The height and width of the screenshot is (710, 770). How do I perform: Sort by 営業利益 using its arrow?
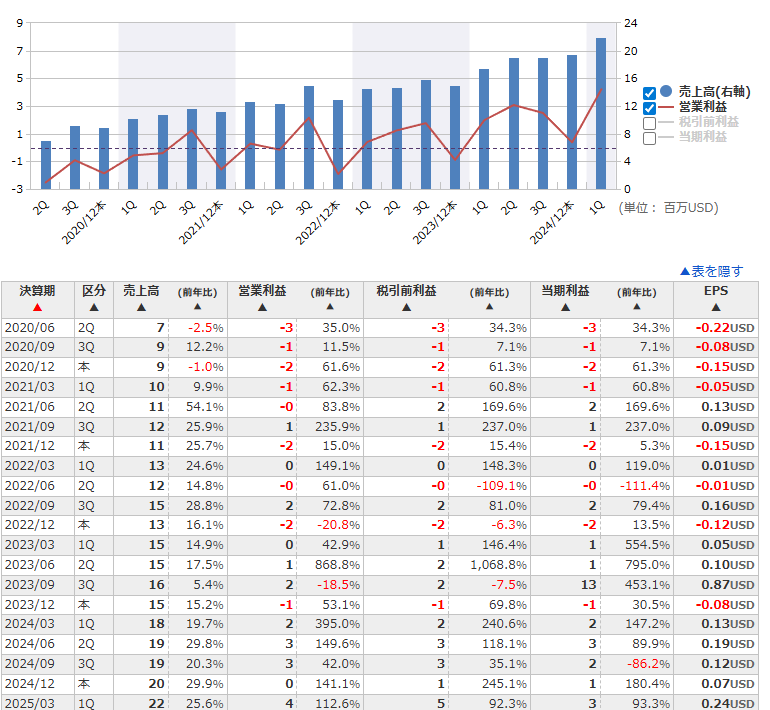[262, 307]
